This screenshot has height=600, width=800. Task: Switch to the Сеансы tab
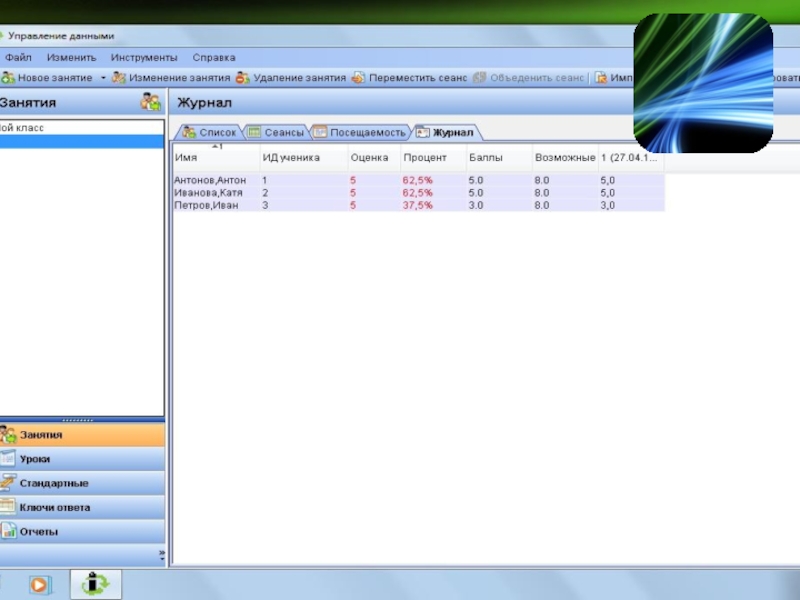click(275, 132)
